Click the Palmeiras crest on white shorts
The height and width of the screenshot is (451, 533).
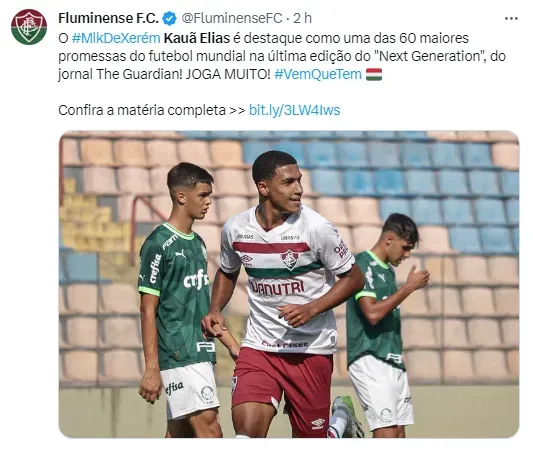(207, 394)
